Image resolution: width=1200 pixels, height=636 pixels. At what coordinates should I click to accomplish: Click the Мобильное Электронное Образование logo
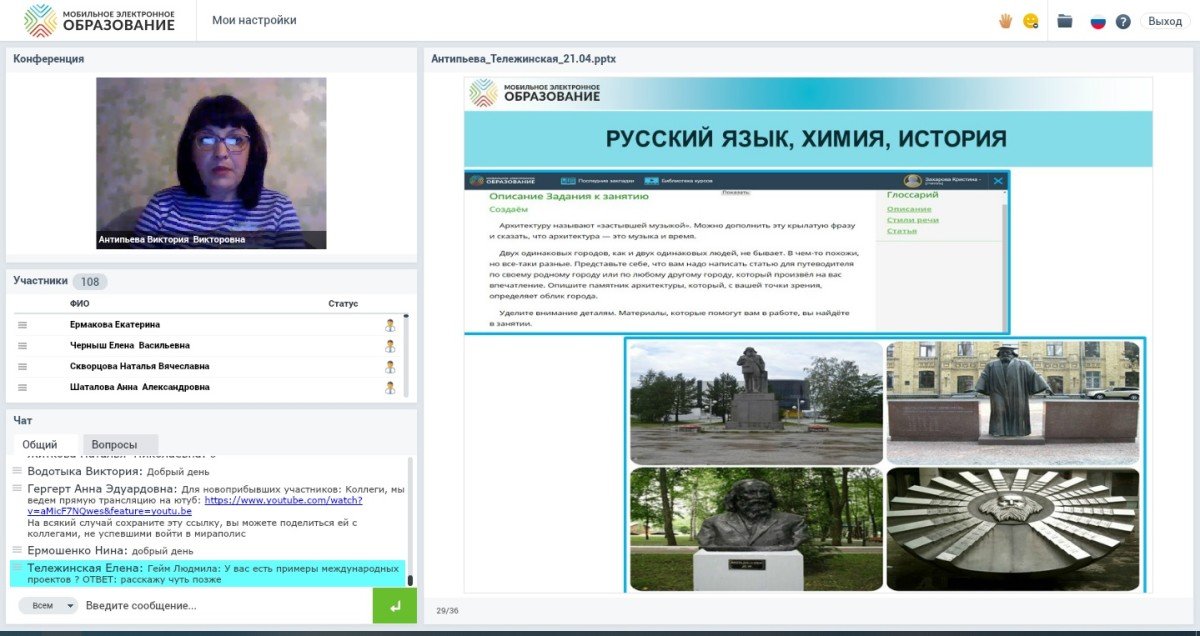point(100,20)
